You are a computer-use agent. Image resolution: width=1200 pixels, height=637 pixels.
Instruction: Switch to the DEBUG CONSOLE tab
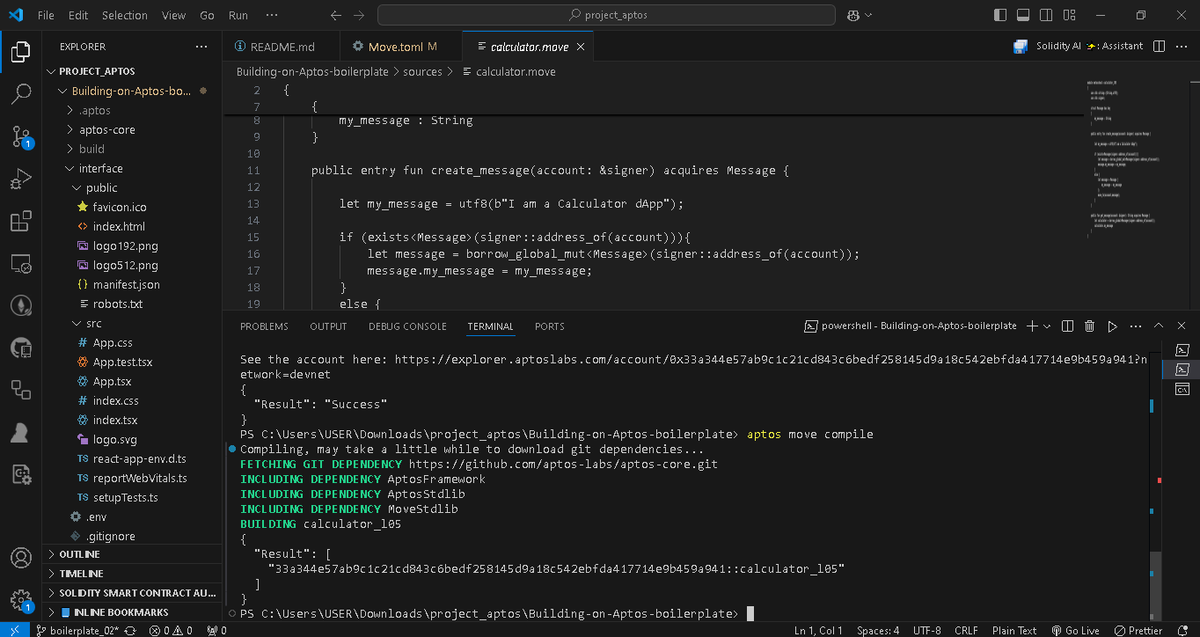(x=407, y=326)
